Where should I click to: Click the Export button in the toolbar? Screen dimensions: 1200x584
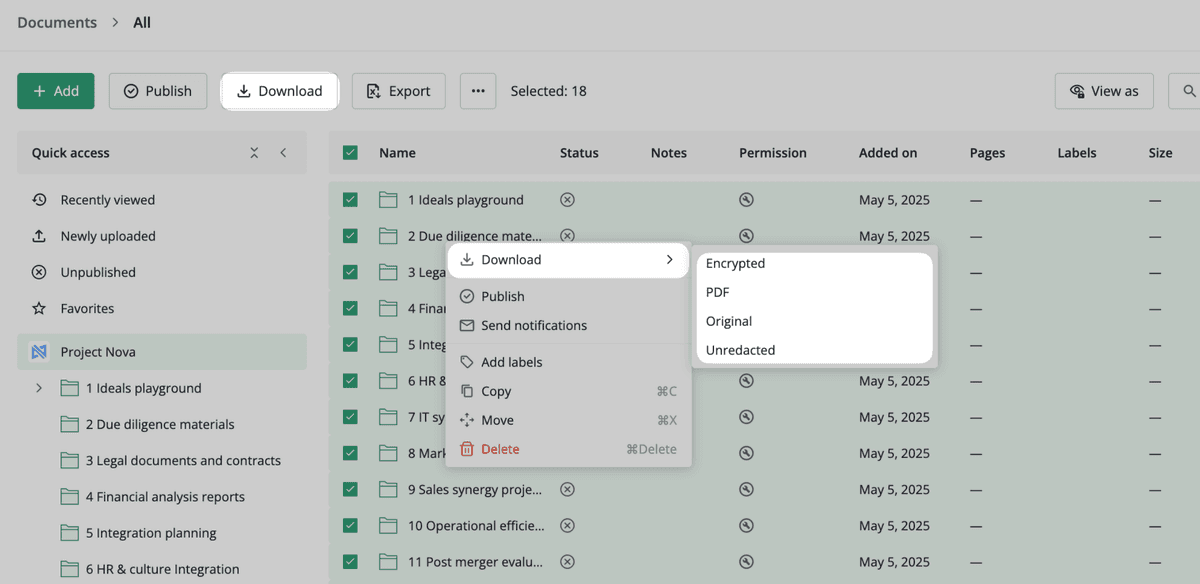pyautogui.click(x=398, y=90)
